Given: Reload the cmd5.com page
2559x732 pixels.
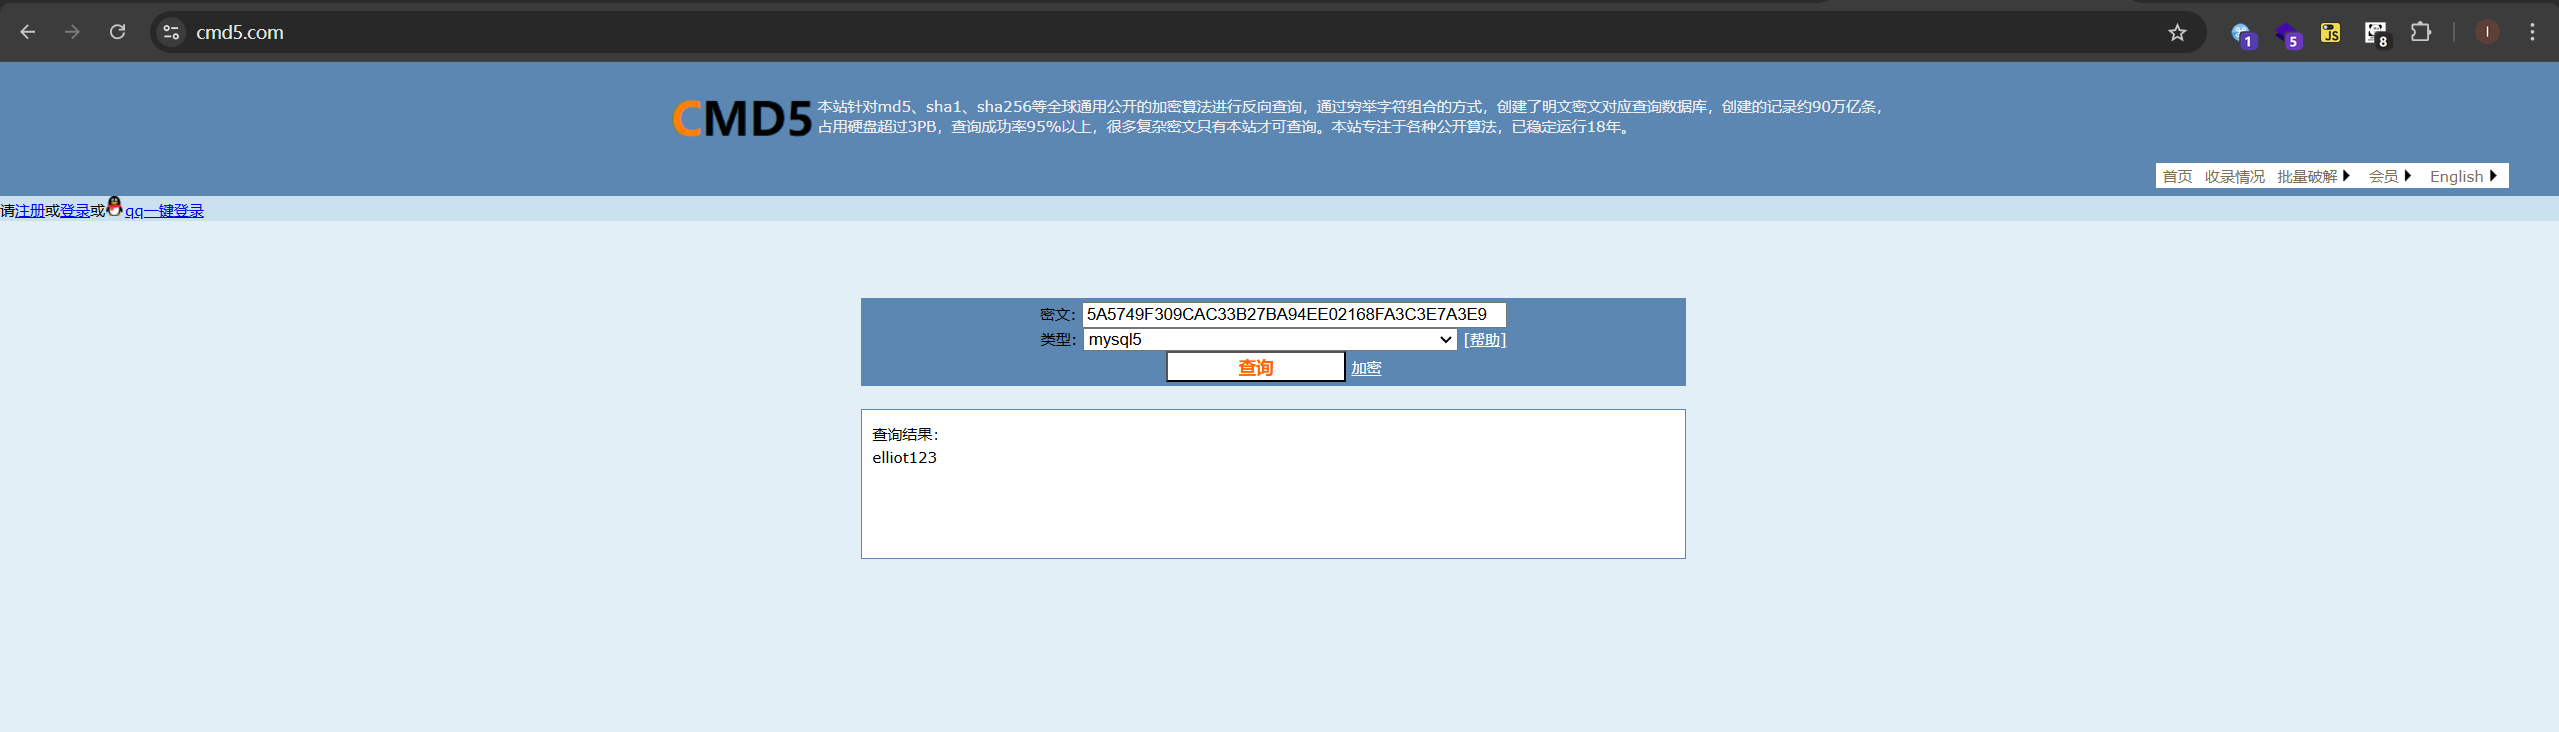Looking at the screenshot, I should pos(117,32).
